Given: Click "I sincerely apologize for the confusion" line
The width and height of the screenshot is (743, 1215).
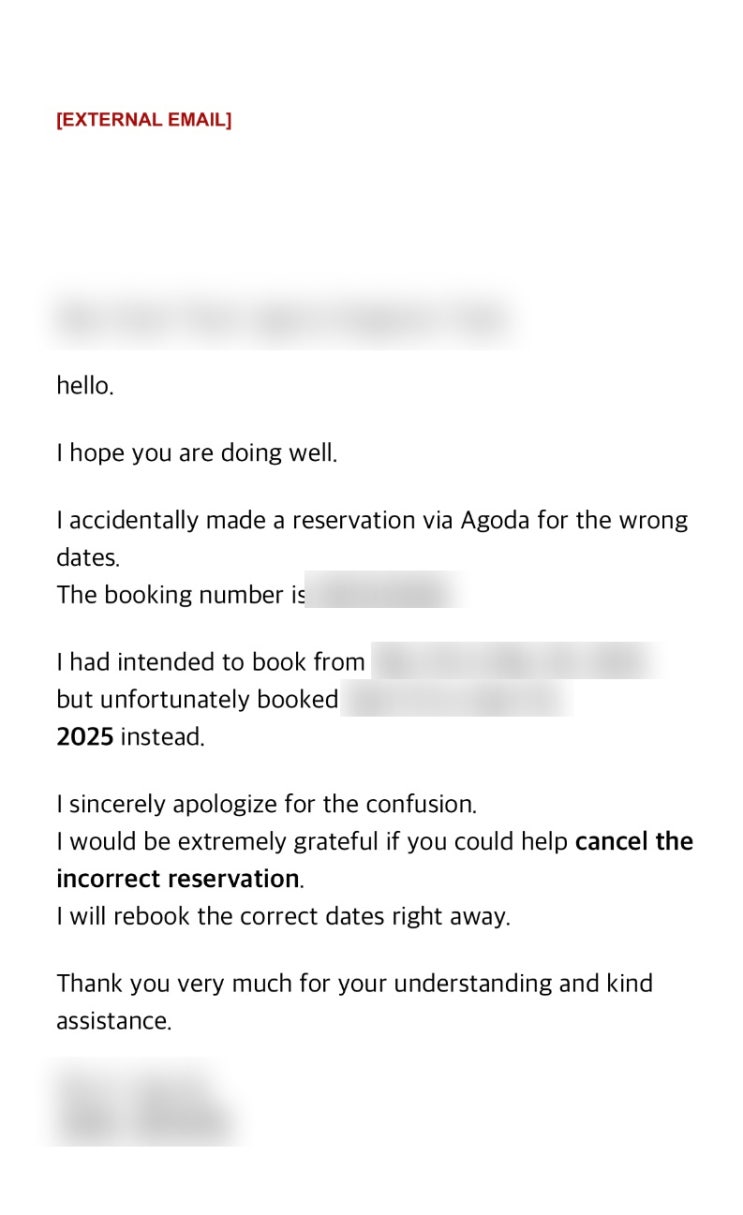Looking at the screenshot, I should [x=266, y=804].
